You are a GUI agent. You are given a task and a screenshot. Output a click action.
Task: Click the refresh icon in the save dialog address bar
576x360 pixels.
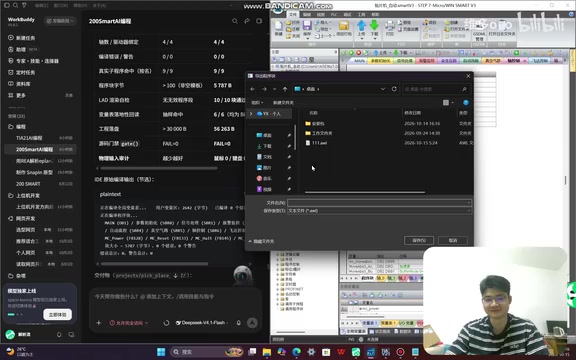pos(394,89)
